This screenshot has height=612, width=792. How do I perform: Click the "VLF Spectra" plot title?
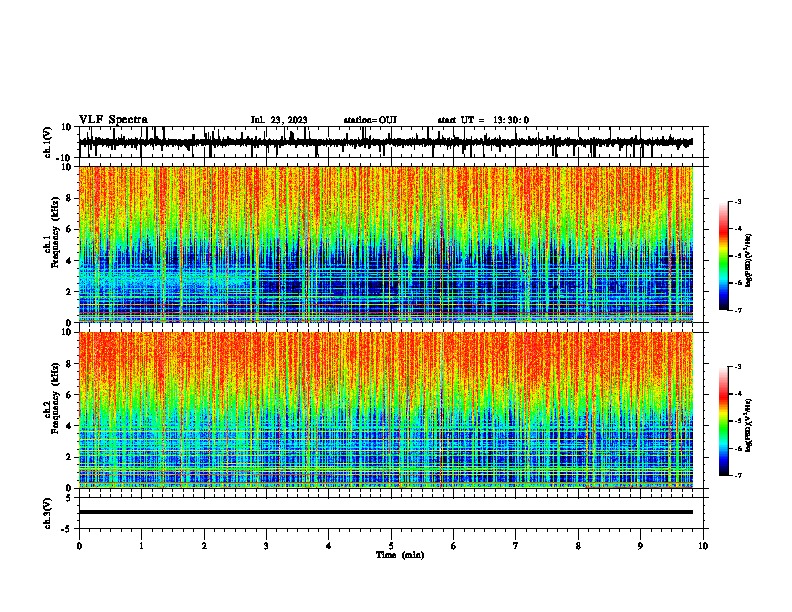113,120
